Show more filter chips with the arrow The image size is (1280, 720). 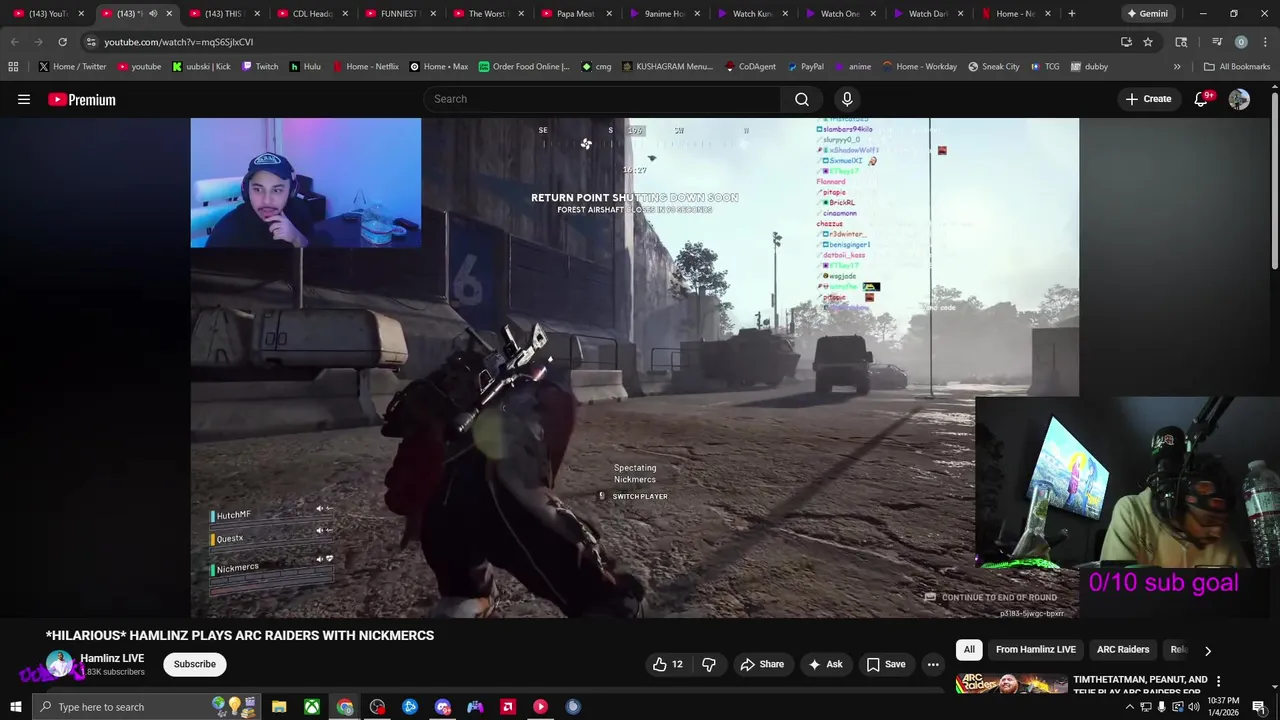coord(1208,650)
